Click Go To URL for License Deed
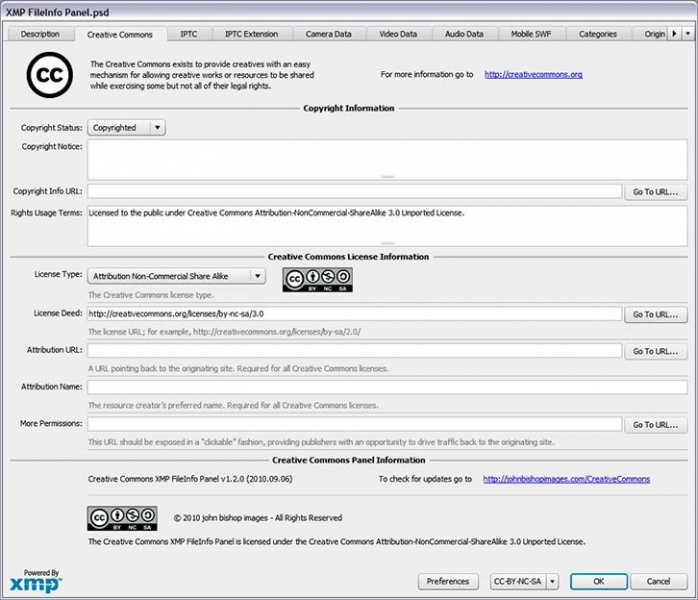This screenshot has height=600, width=698. [x=656, y=314]
